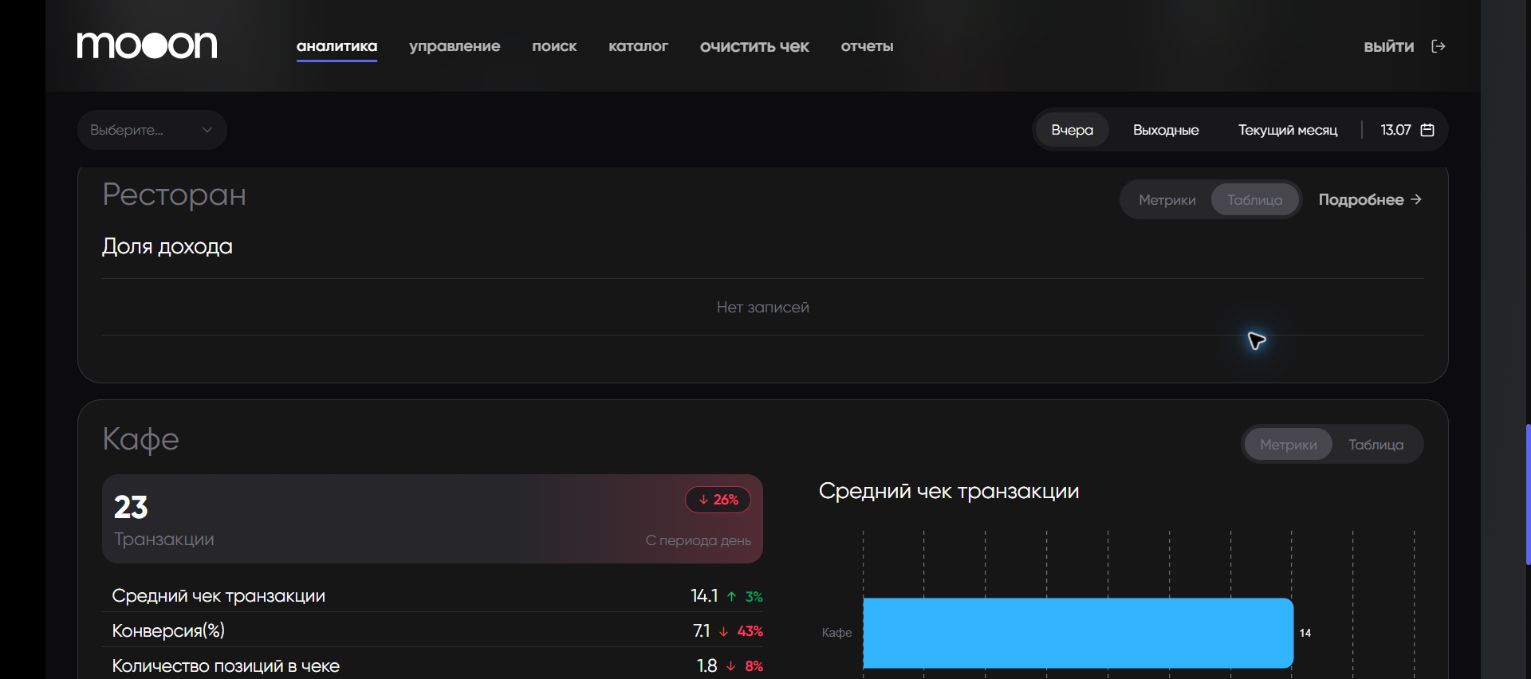Switch Ресторан section to Метрики view

click(x=1167, y=200)
